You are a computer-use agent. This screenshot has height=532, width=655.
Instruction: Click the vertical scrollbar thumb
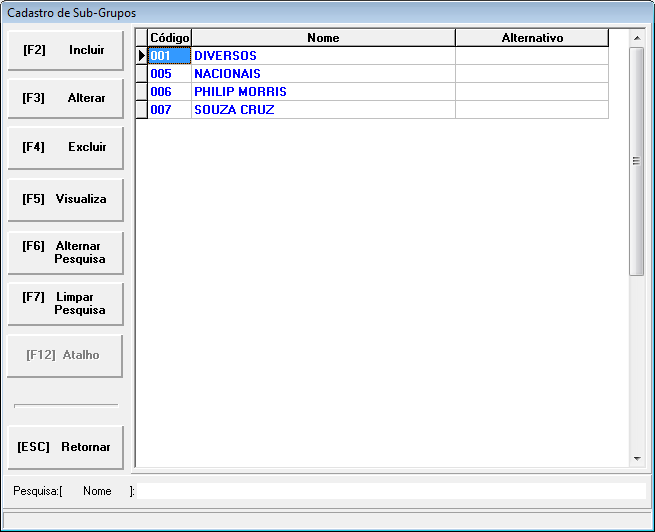click(x=637, y=160)
